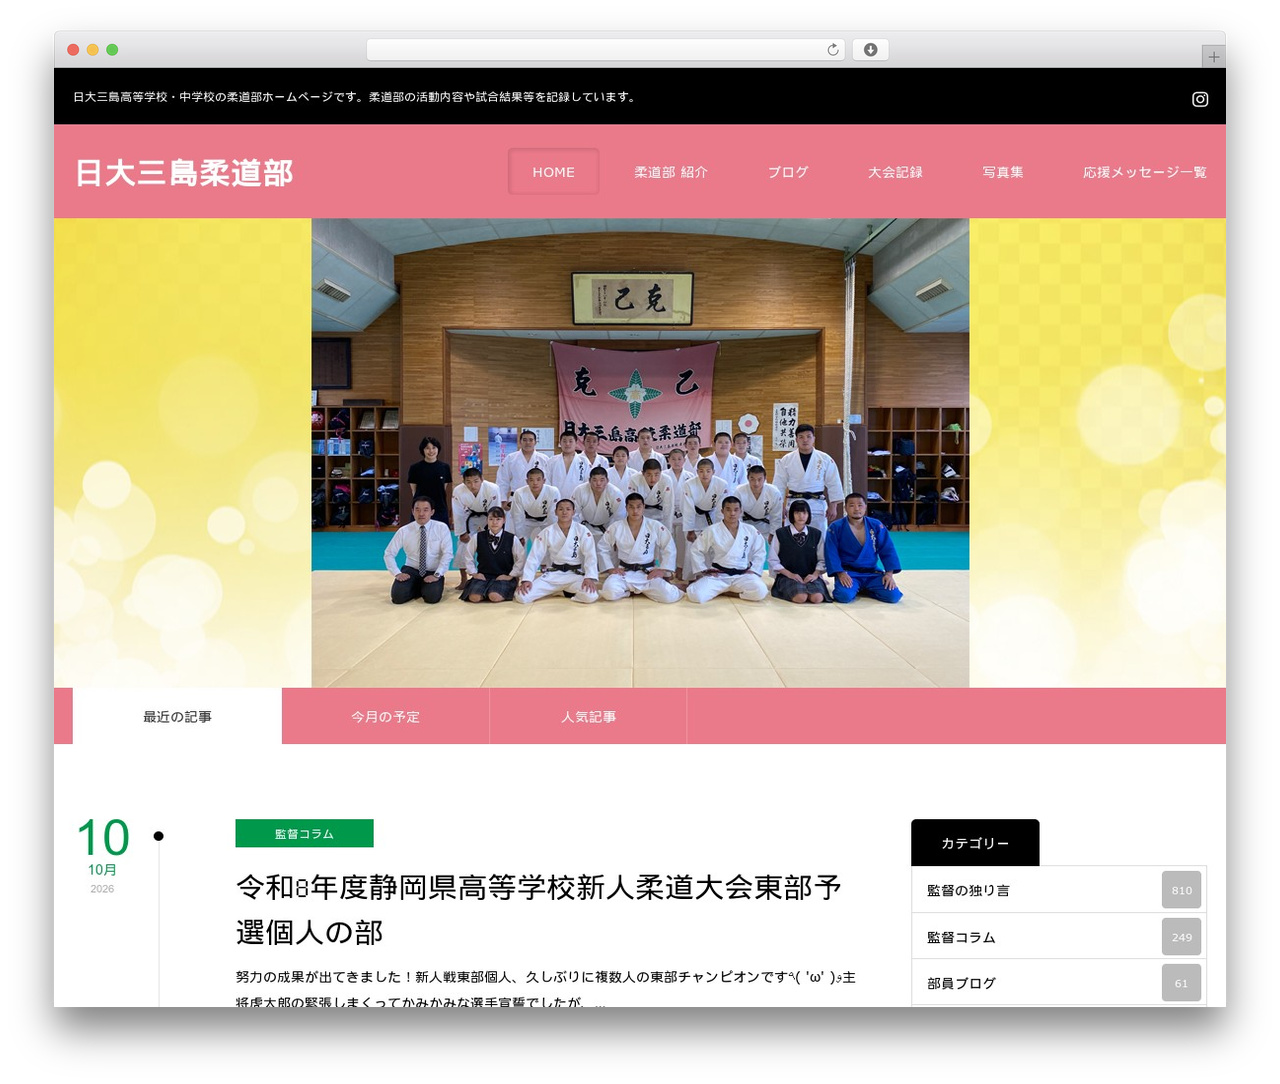Click the カテゴリー widget heading

pyautogui.click(x=975, y=843)
